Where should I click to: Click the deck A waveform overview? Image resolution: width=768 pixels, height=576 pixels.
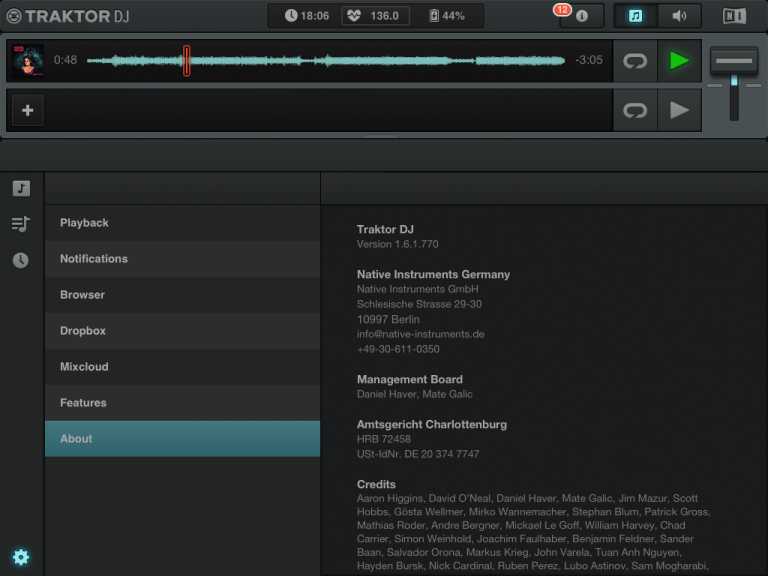[326, 61]
